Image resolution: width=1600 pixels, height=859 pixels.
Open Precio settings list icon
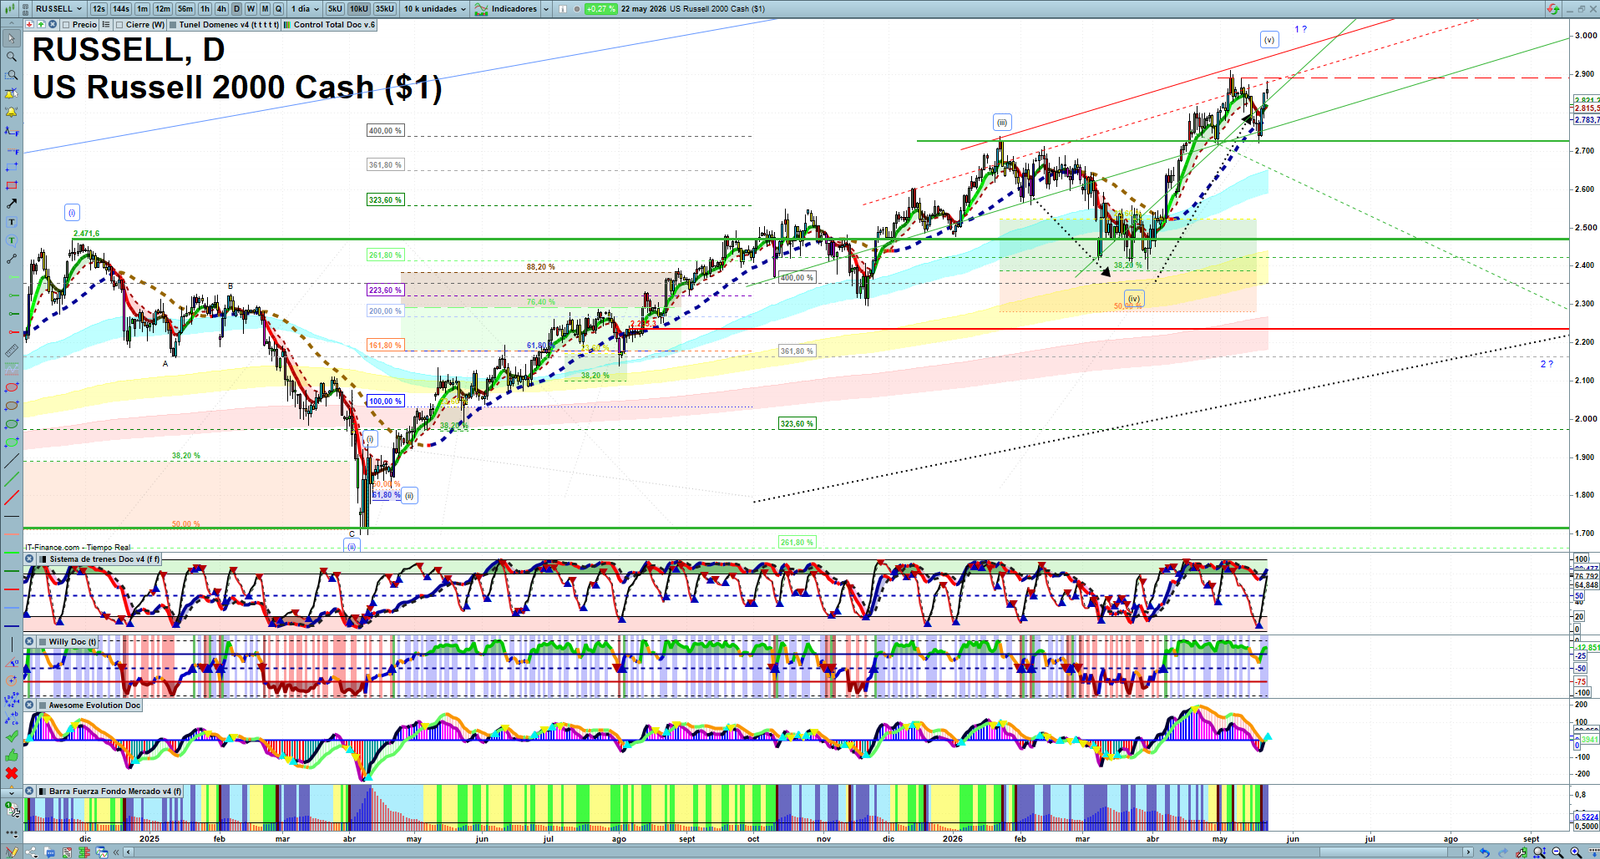coord(105,24)
